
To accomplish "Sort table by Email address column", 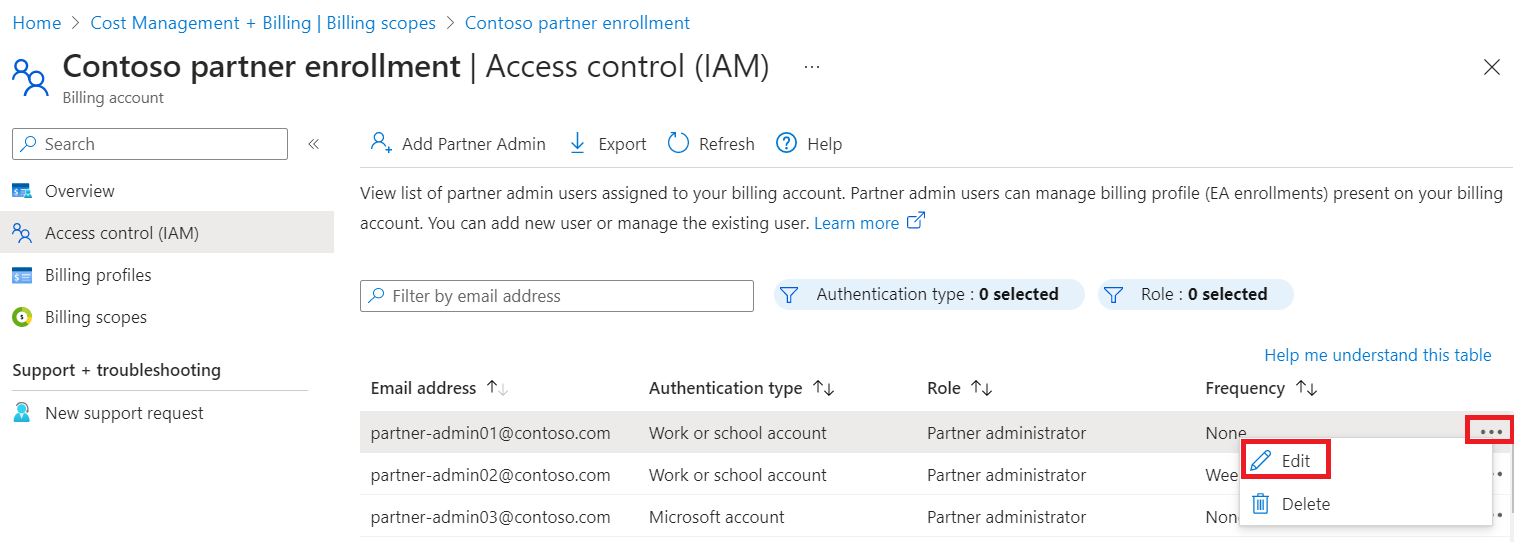I will pos(497,388).
